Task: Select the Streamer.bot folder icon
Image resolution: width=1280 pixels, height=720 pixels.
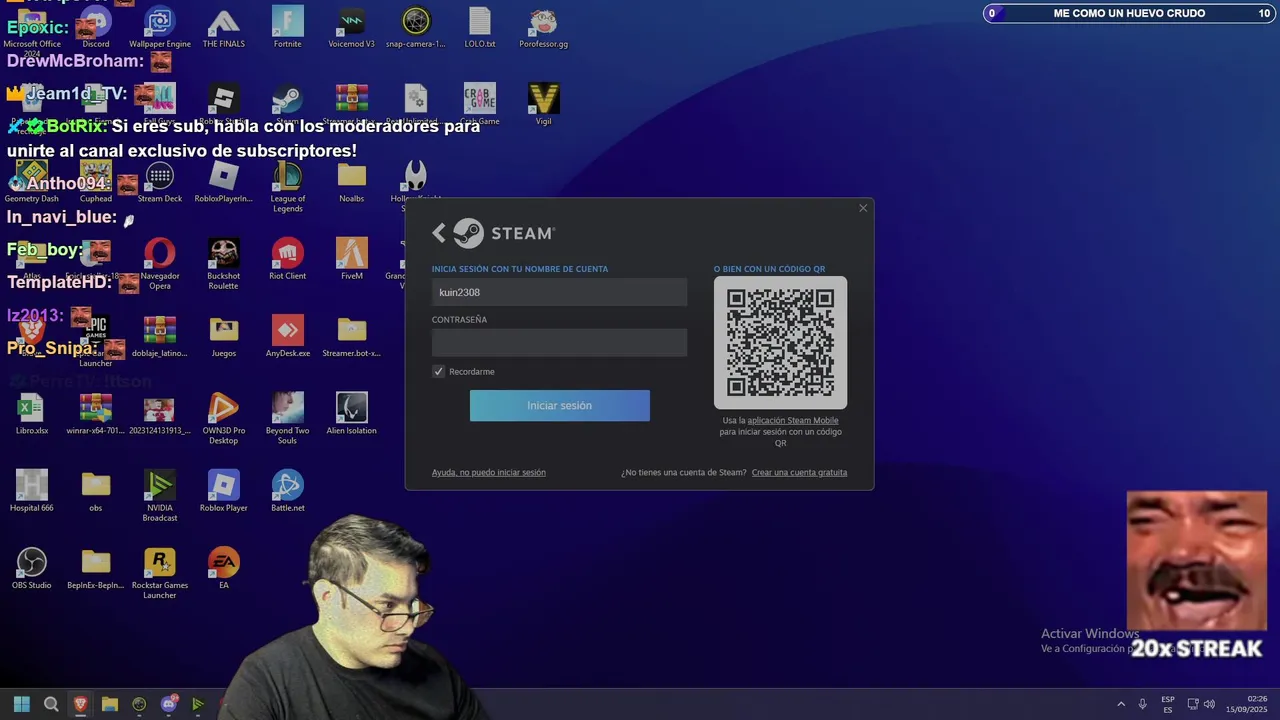Action: 351,336
